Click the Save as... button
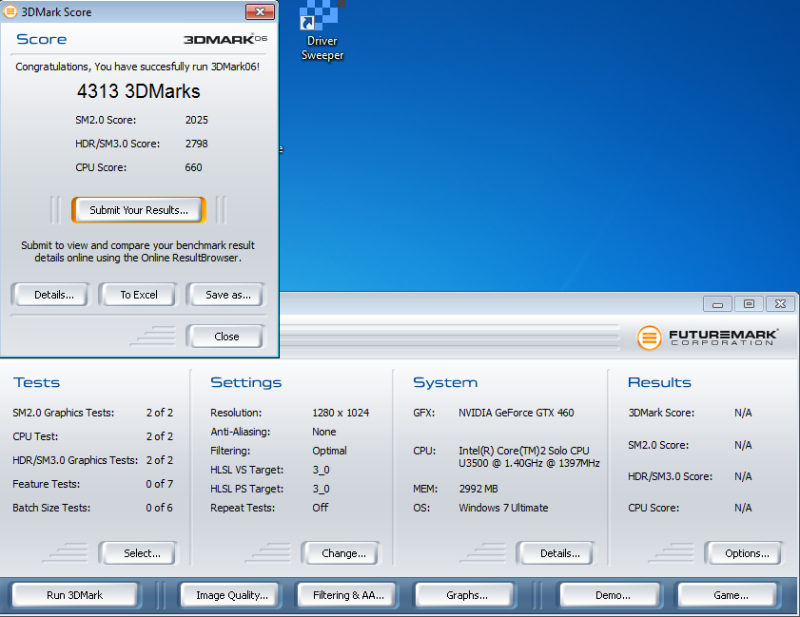The height and width of the screenshot is (617, 800). click(x=228, y=294)
